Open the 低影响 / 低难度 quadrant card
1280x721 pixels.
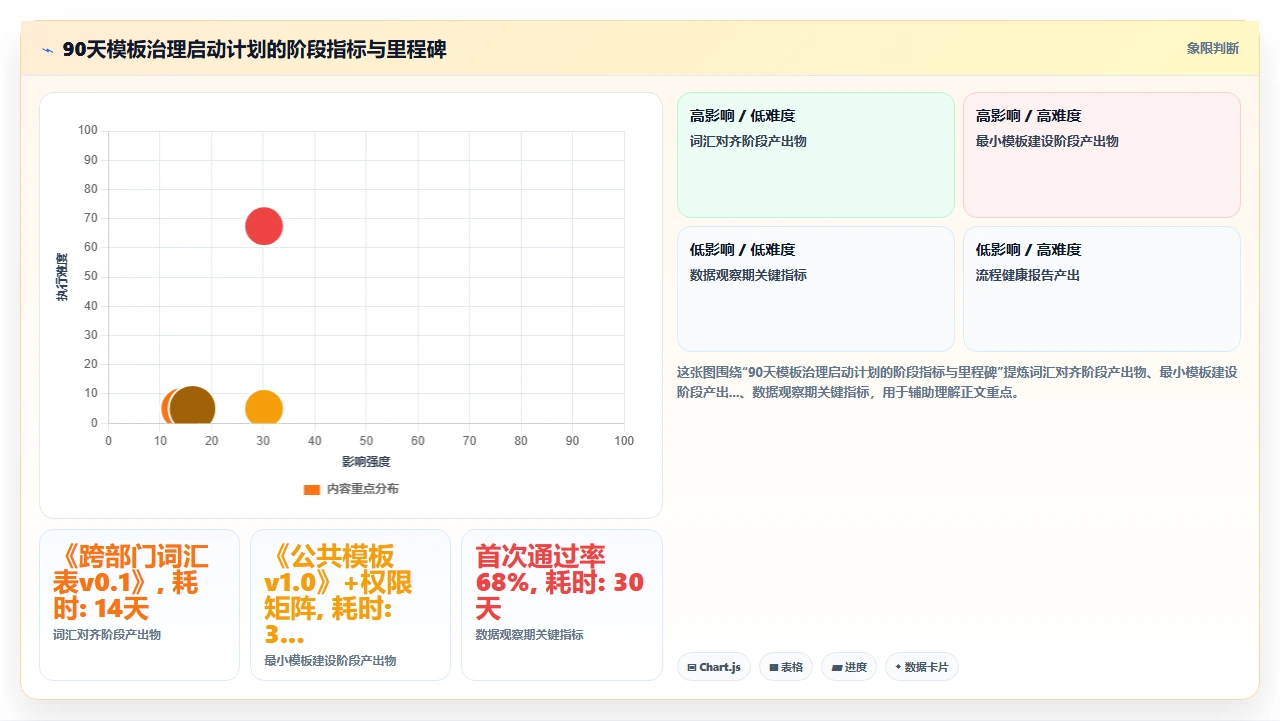(816, 289)
